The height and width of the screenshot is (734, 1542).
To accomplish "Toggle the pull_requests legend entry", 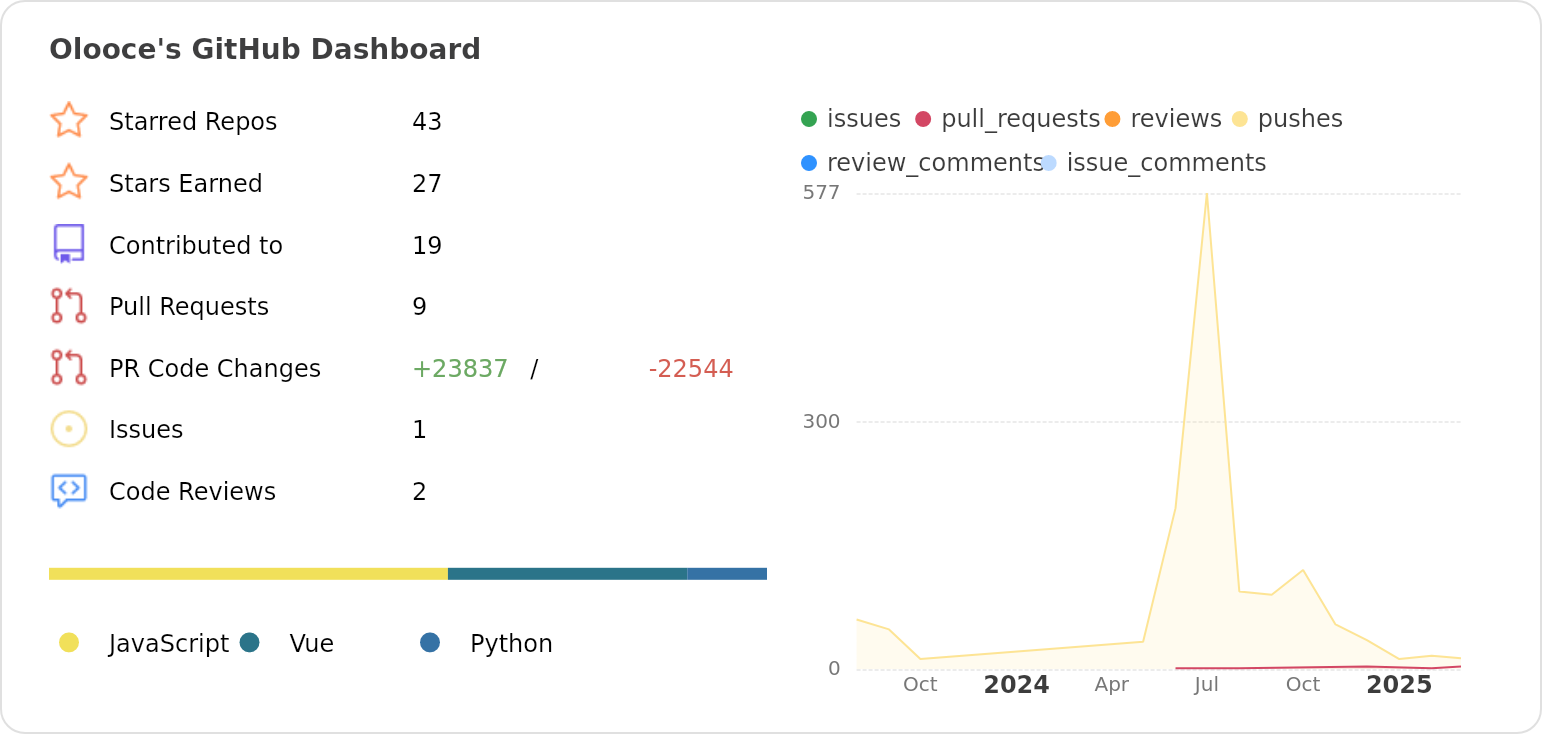I will 1008,119.
